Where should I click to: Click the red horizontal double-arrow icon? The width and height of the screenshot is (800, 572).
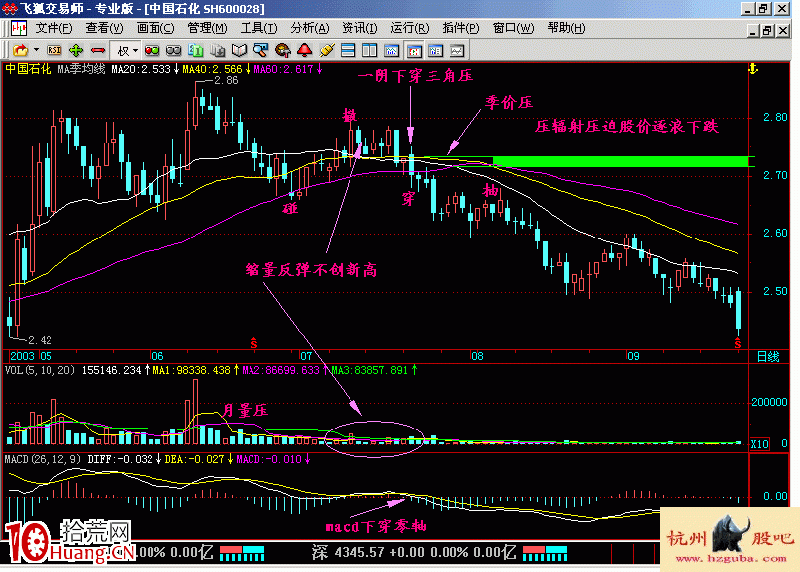click(97, 50)
